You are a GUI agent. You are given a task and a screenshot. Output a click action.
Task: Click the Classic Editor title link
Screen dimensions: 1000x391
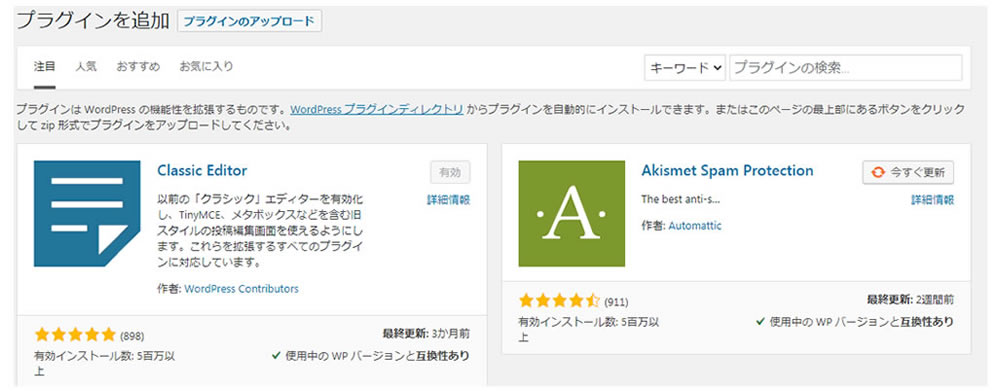[202, 170]
